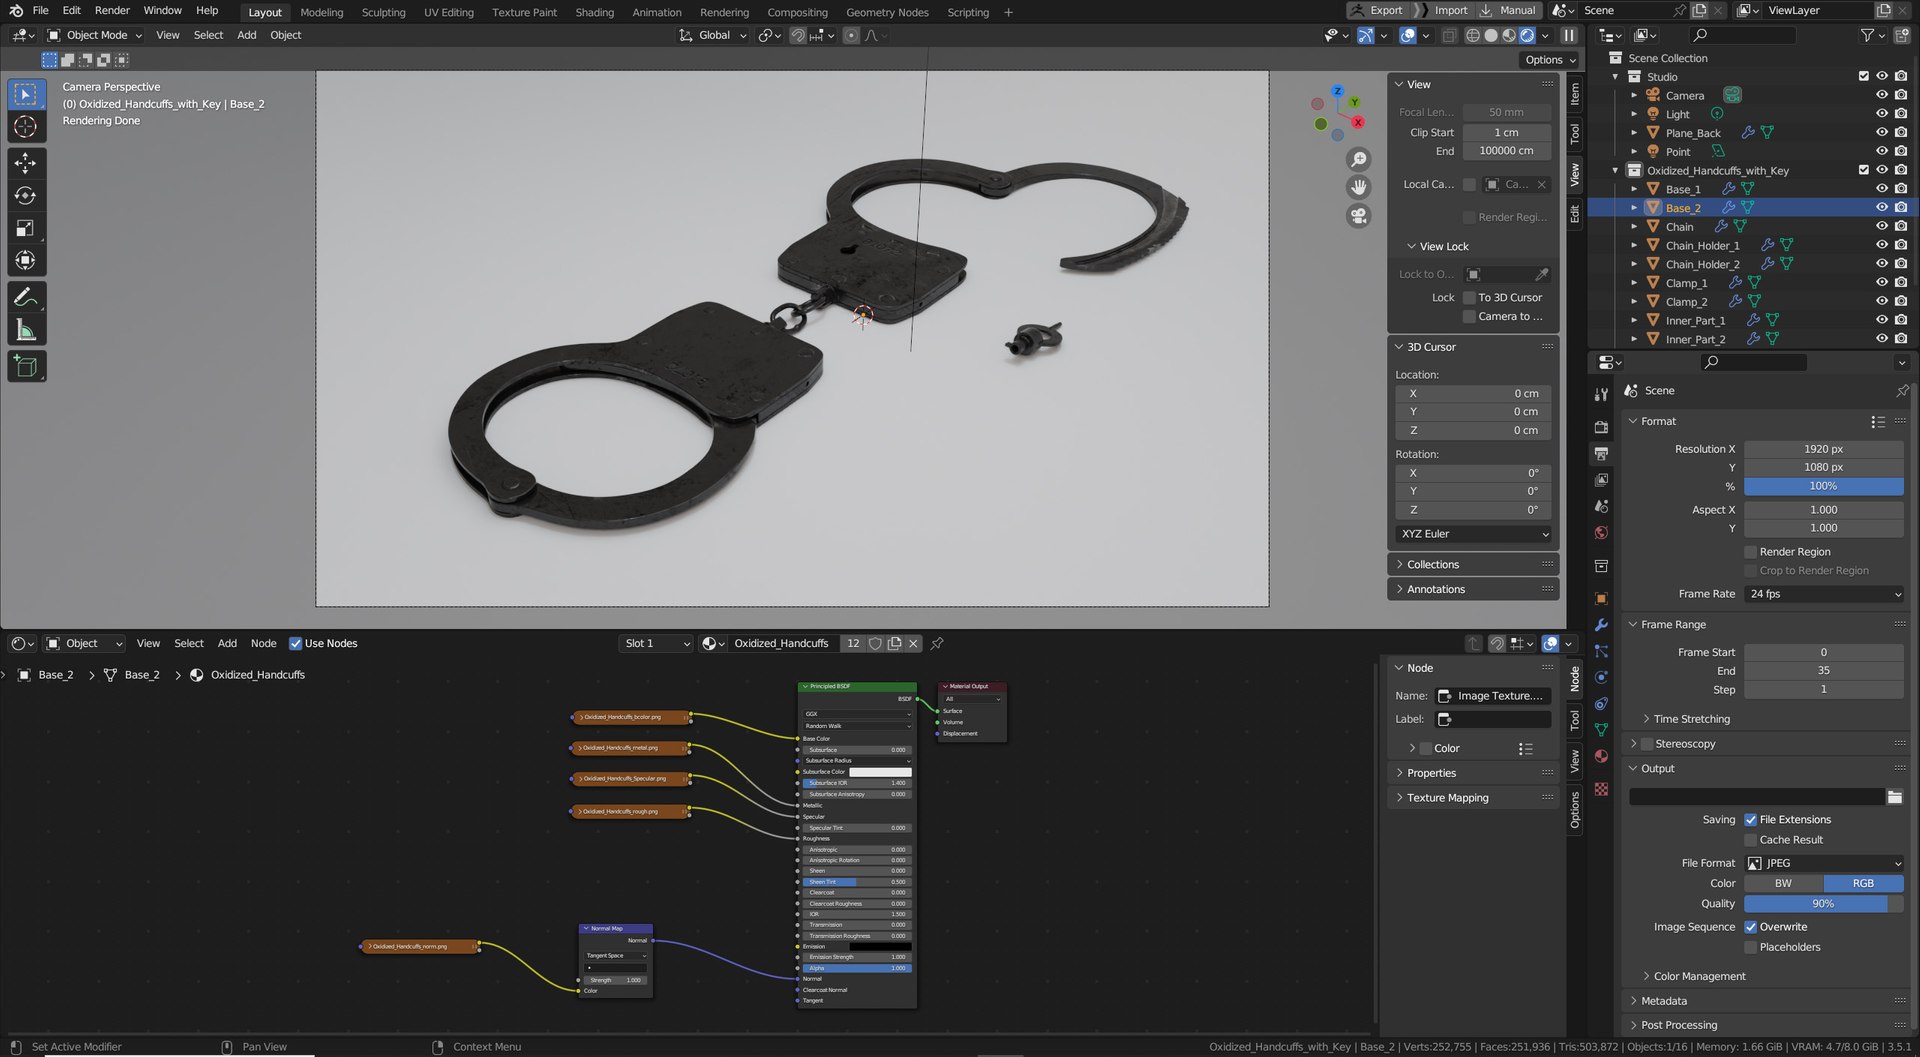This screenshot has height=1057, width=1920.
Task: Pick the Rotate tool
Action: 26,196
